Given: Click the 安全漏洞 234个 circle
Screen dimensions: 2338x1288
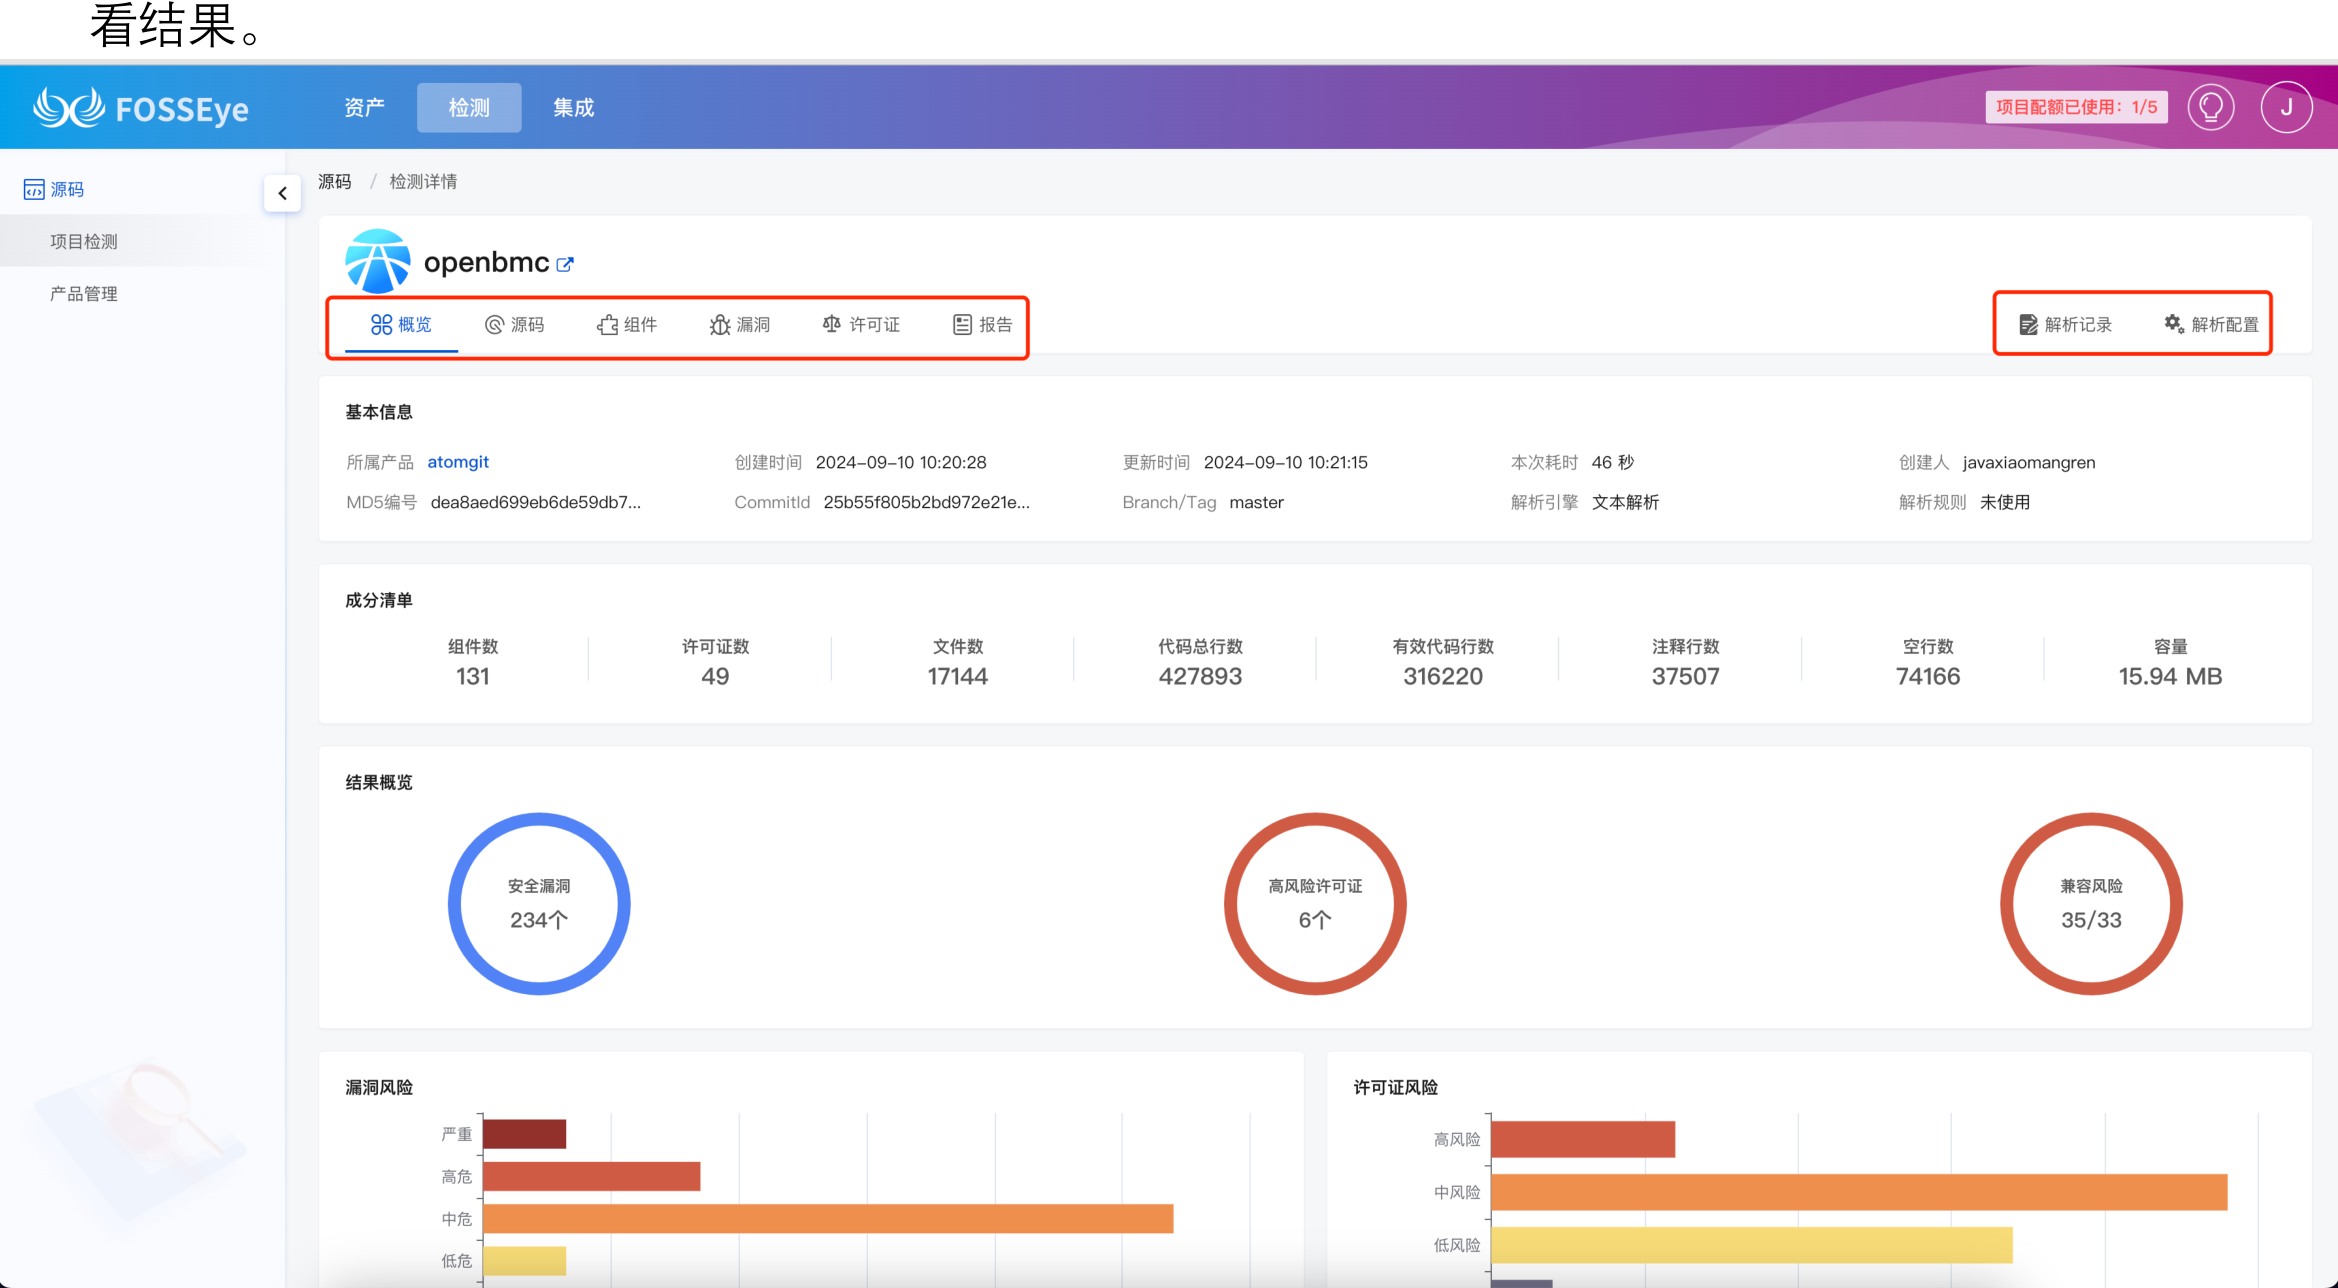Looking at the screenshot, I should tap(539, 903).
